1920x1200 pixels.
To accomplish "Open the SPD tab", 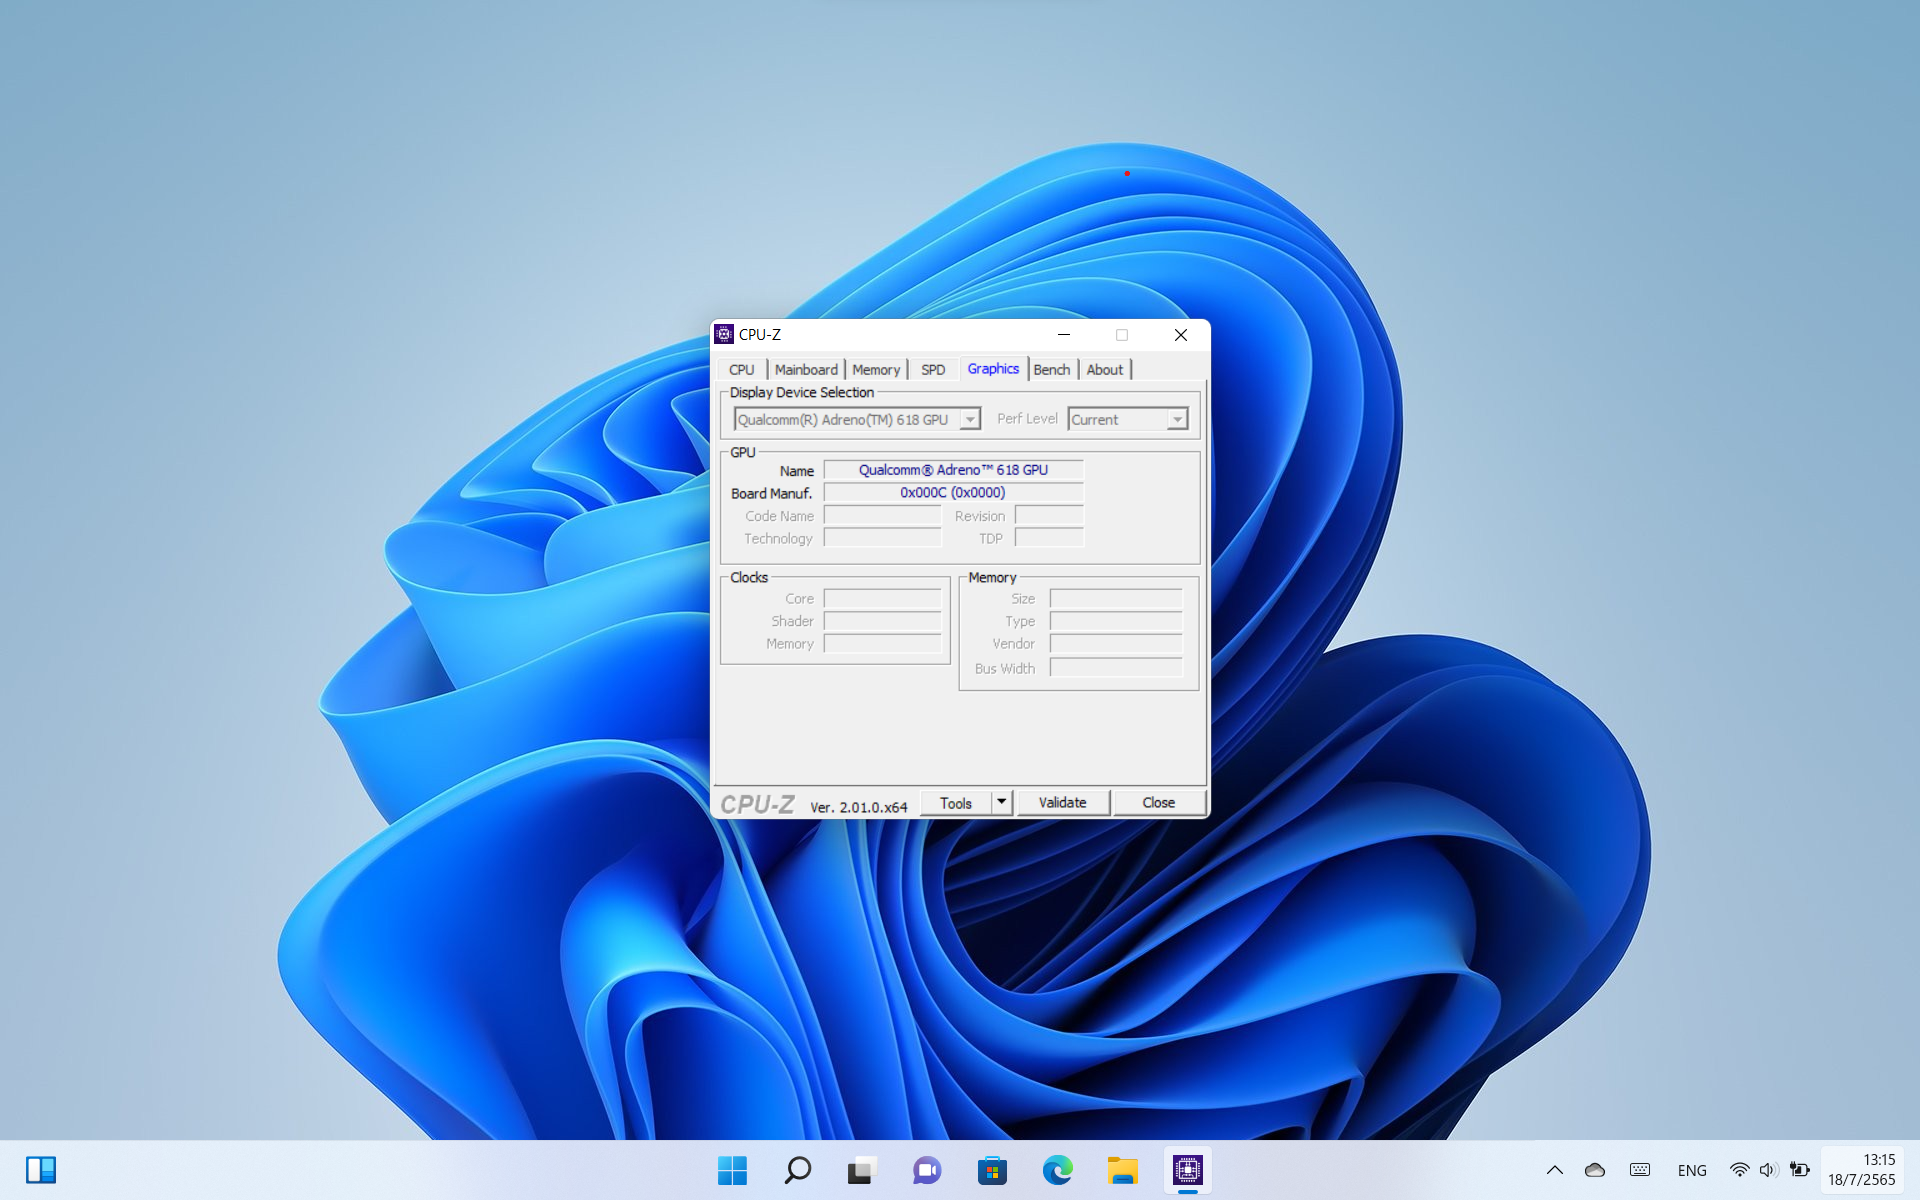I will coord(932,370).
